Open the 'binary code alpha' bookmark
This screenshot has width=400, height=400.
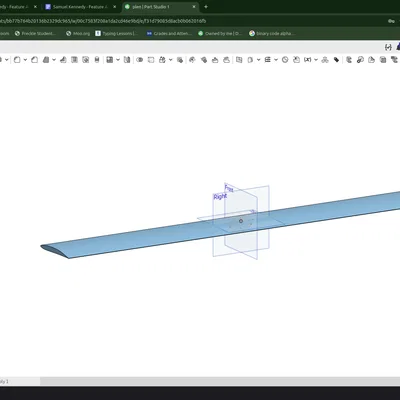tap(271, 33)
